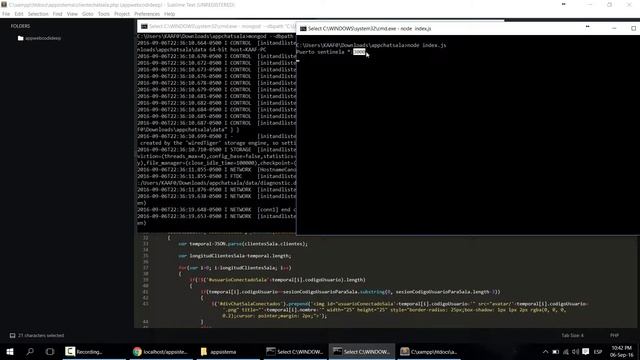This screenshot has height=360, width=640.
Task: Click the FOLDERS heading in the sidebar
Action: click(20, 26)
